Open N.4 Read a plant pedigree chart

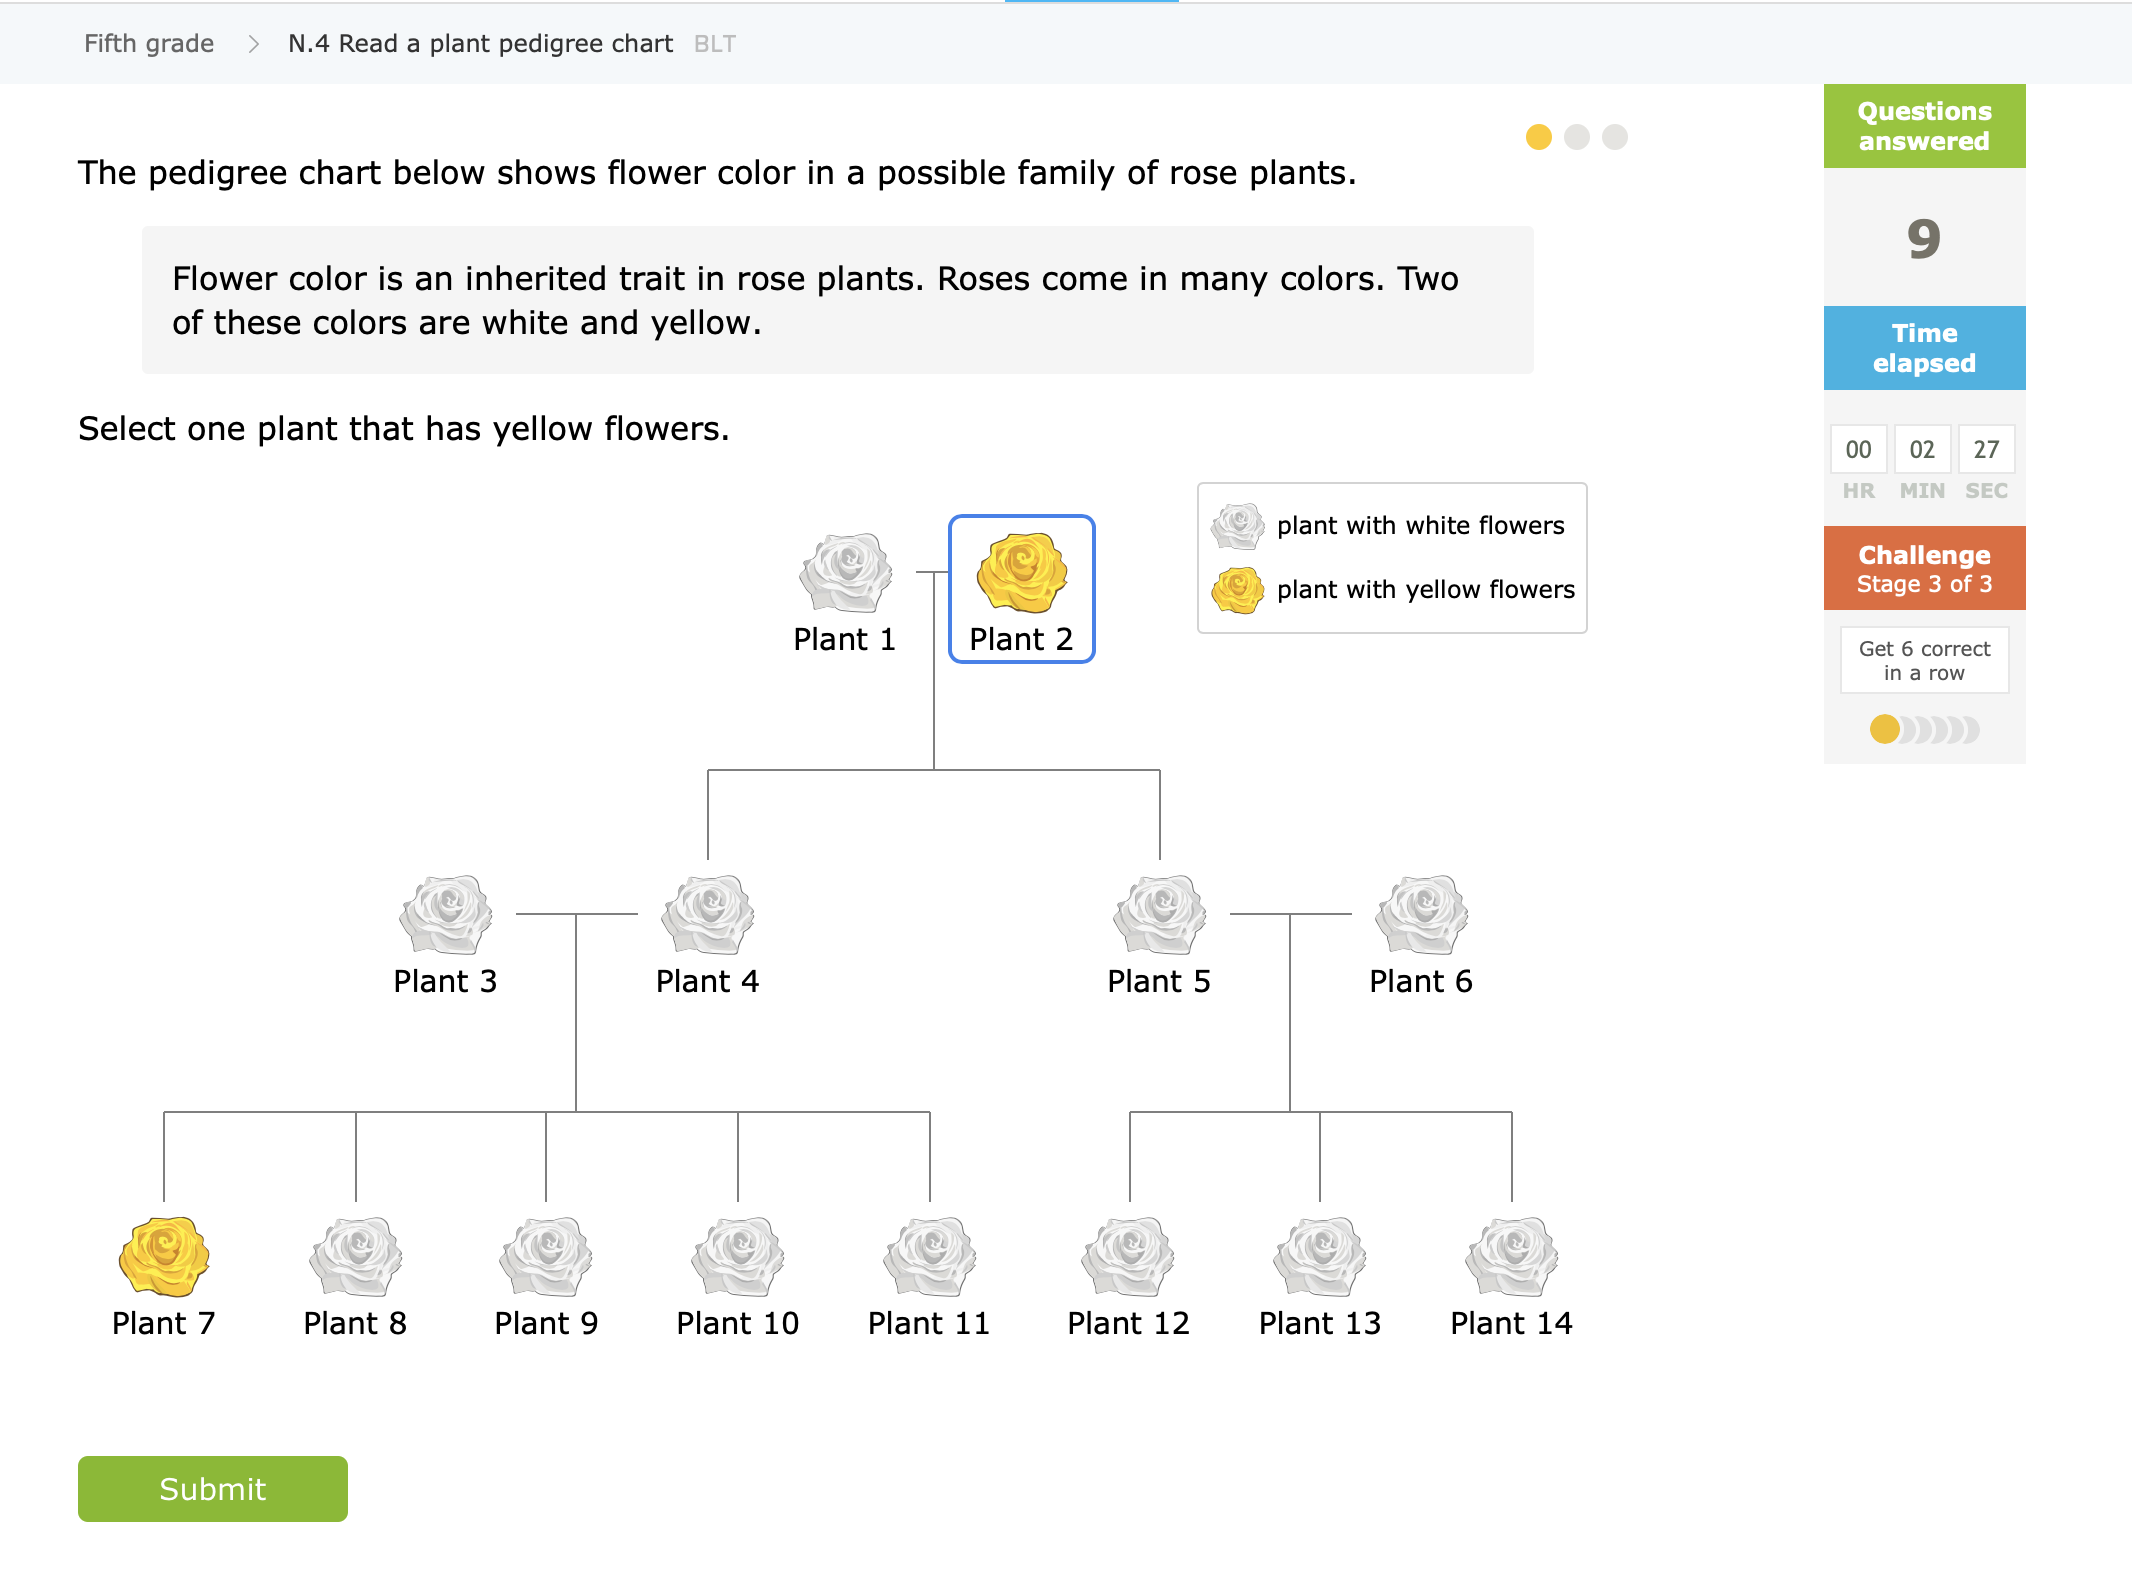pos(480,44)
